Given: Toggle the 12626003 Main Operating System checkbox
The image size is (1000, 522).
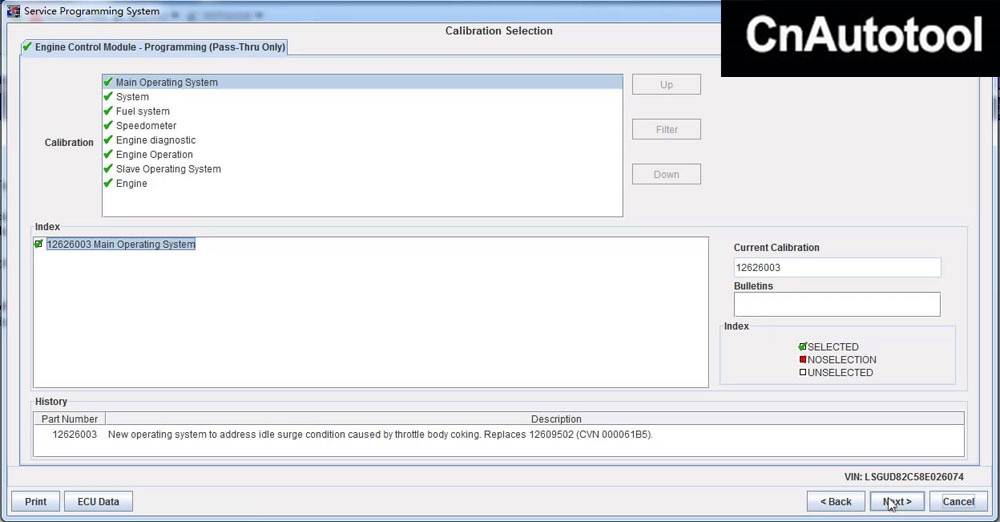Looking at the screenshot, I should (x=39, y=244).
